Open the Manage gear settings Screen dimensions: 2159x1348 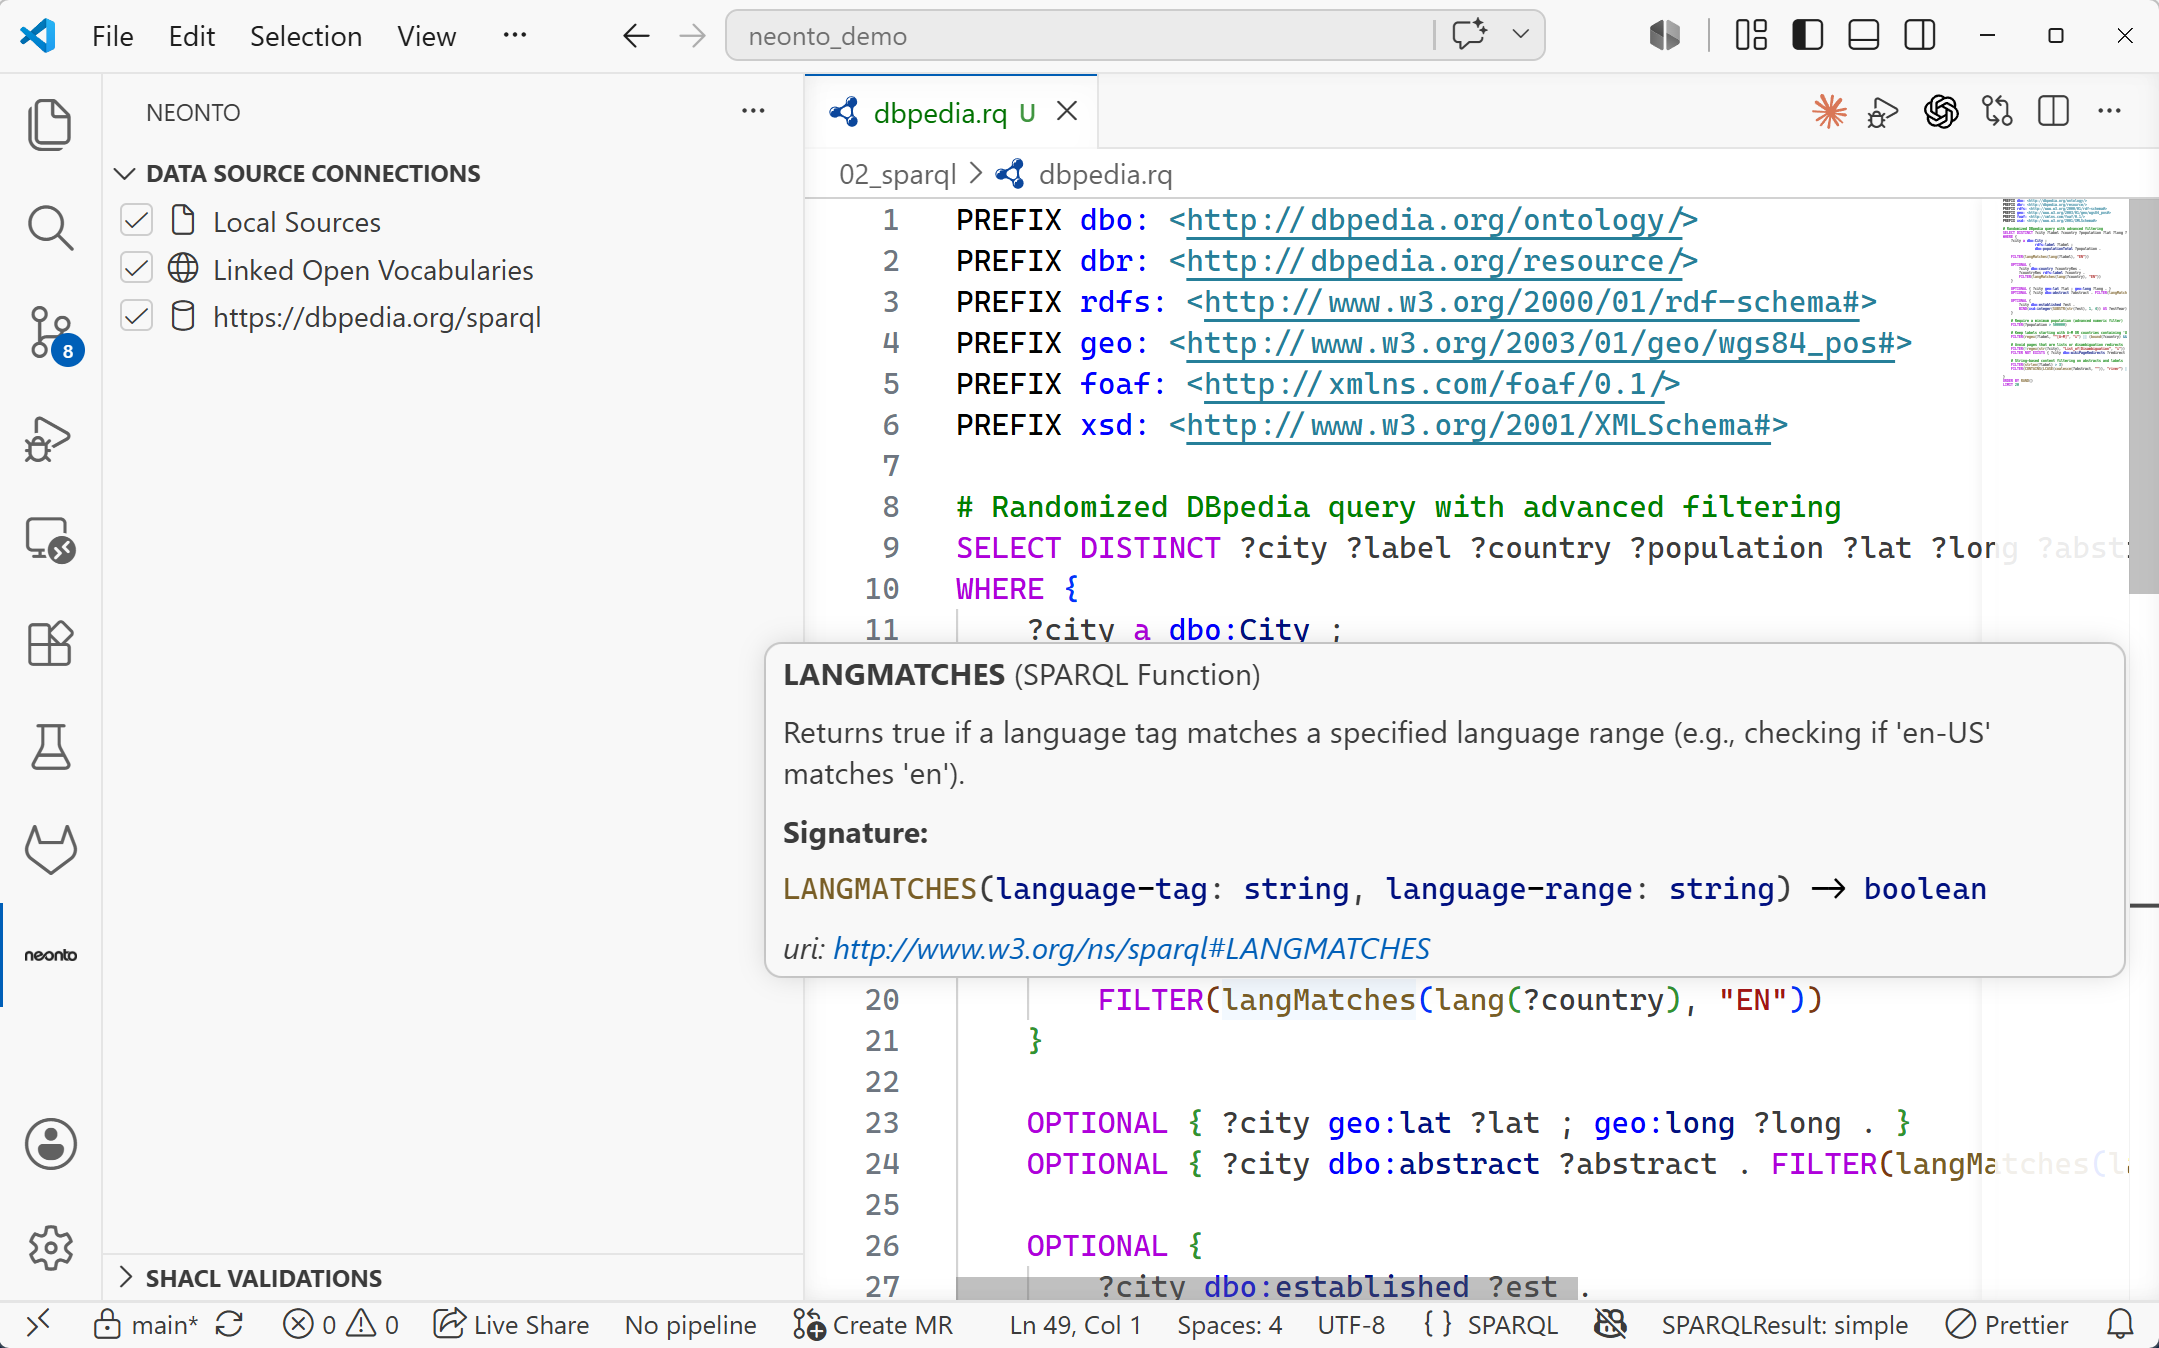tap(50, 1247)
